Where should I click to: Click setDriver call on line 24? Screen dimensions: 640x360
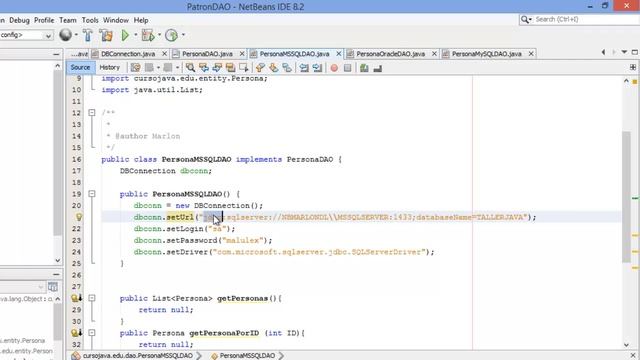[188, 252]
